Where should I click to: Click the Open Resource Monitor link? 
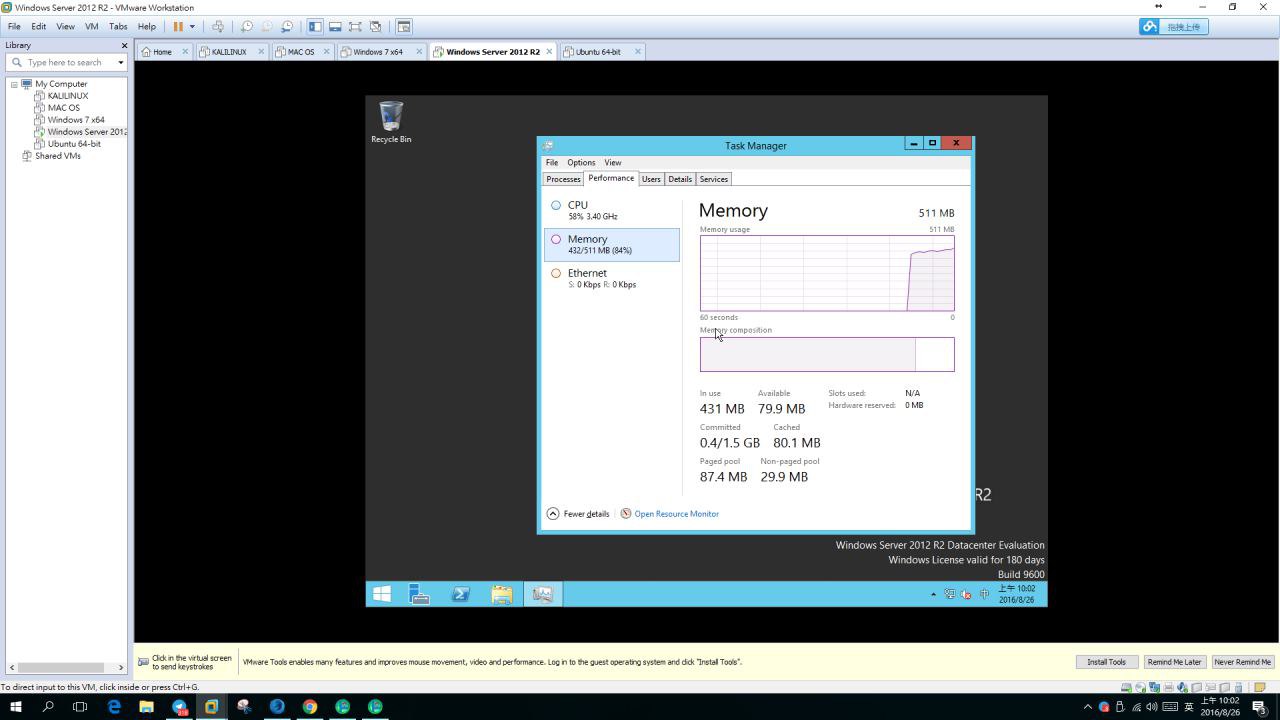[x=676, y=514]
